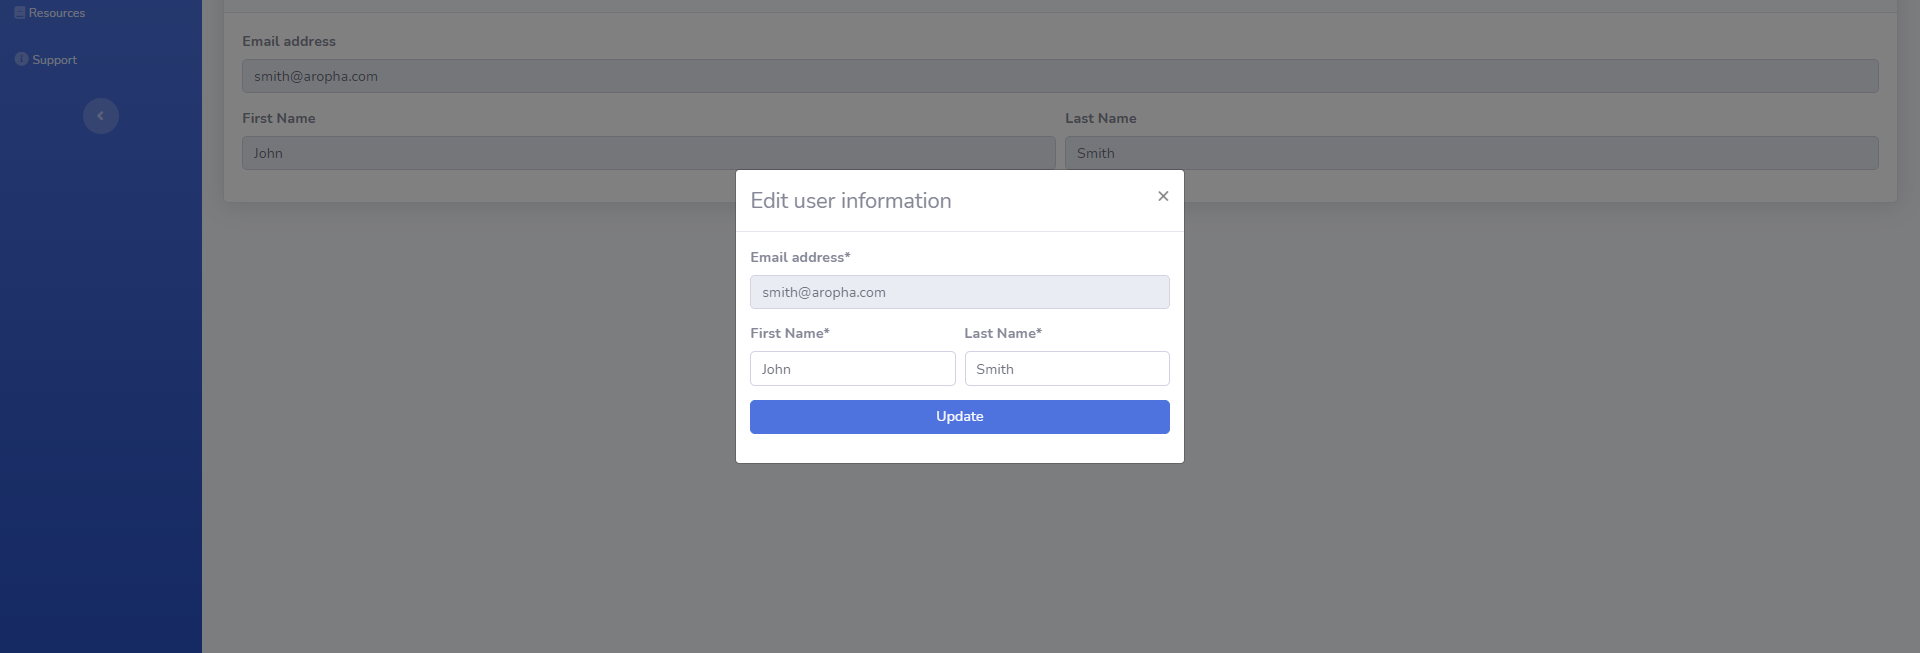Open the Resources sidebar menu label
Image resolution: width=1920 pixels, height=653 pixels.
pos(57,13)
